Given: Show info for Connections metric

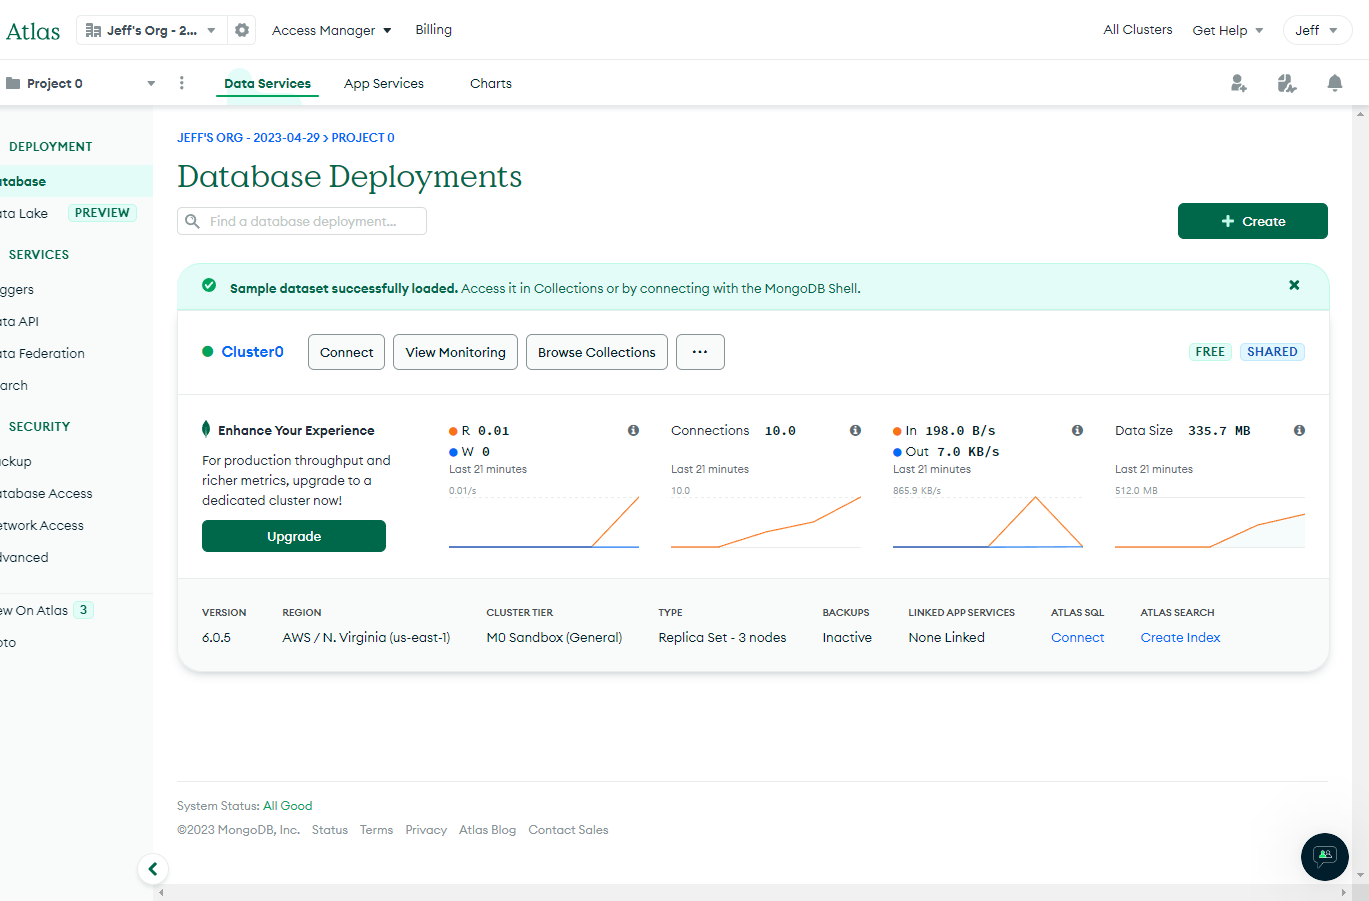Looking at the screenshot, I should pos(855,430).
